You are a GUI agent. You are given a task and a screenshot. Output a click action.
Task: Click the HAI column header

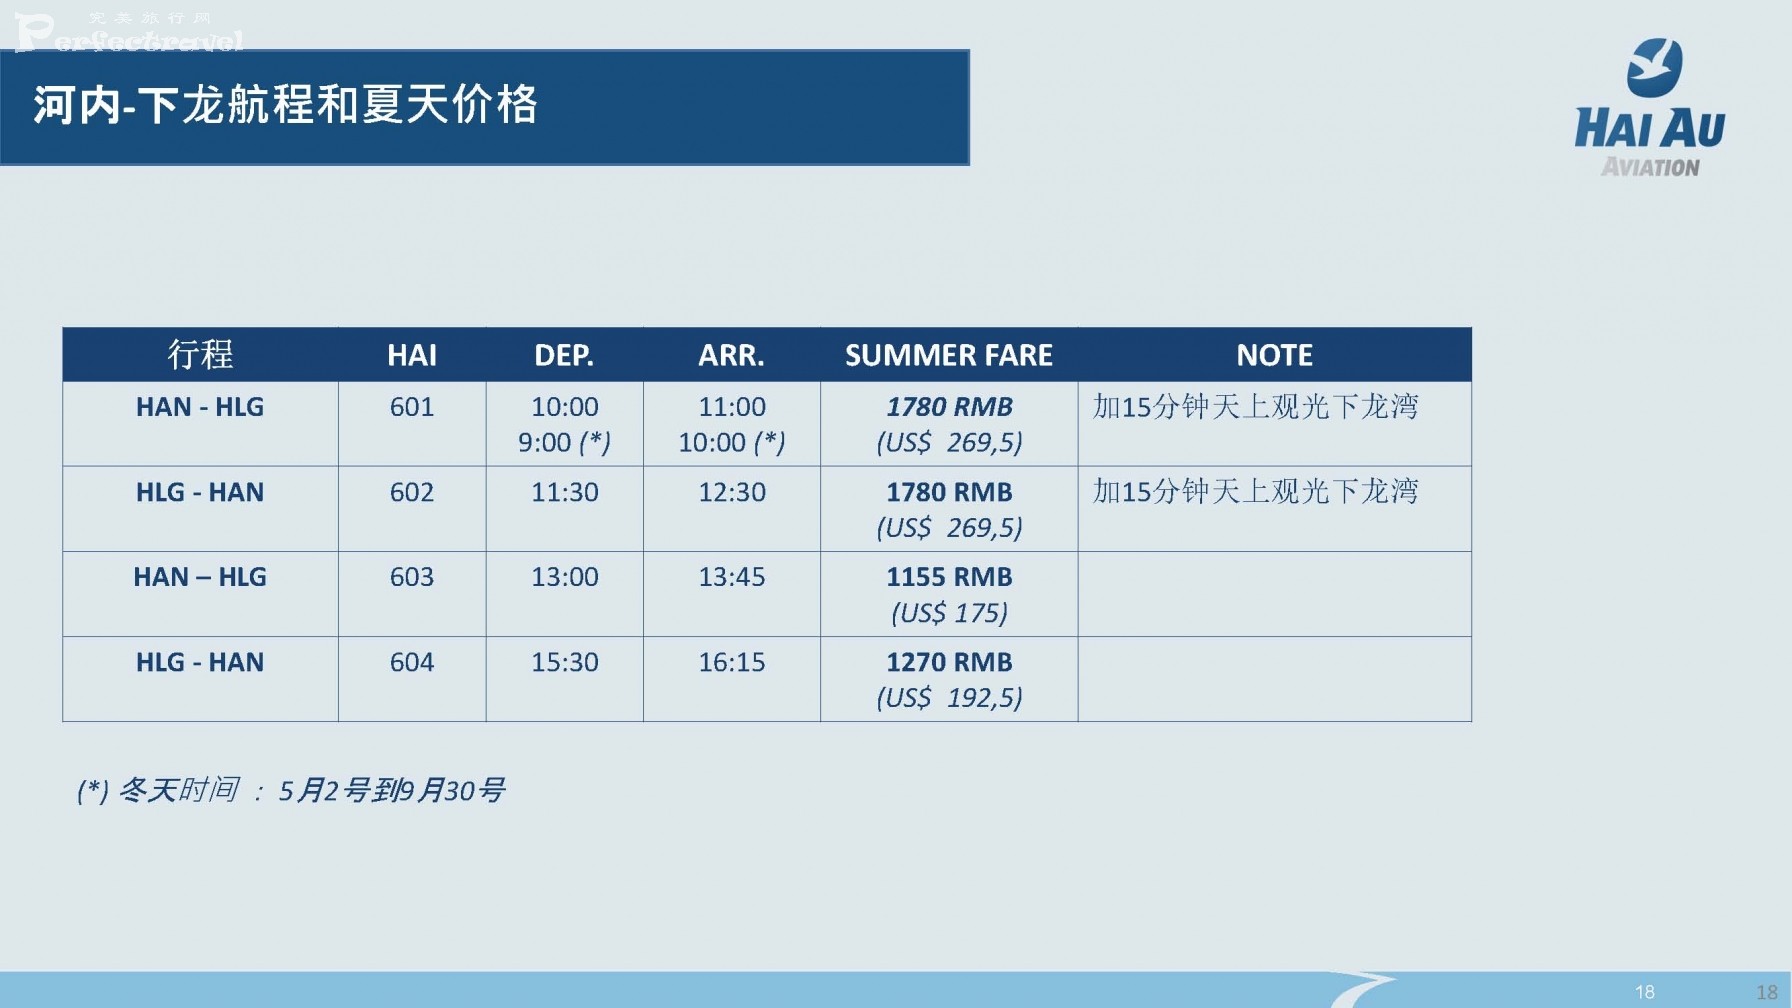click(x=412, y=354)
